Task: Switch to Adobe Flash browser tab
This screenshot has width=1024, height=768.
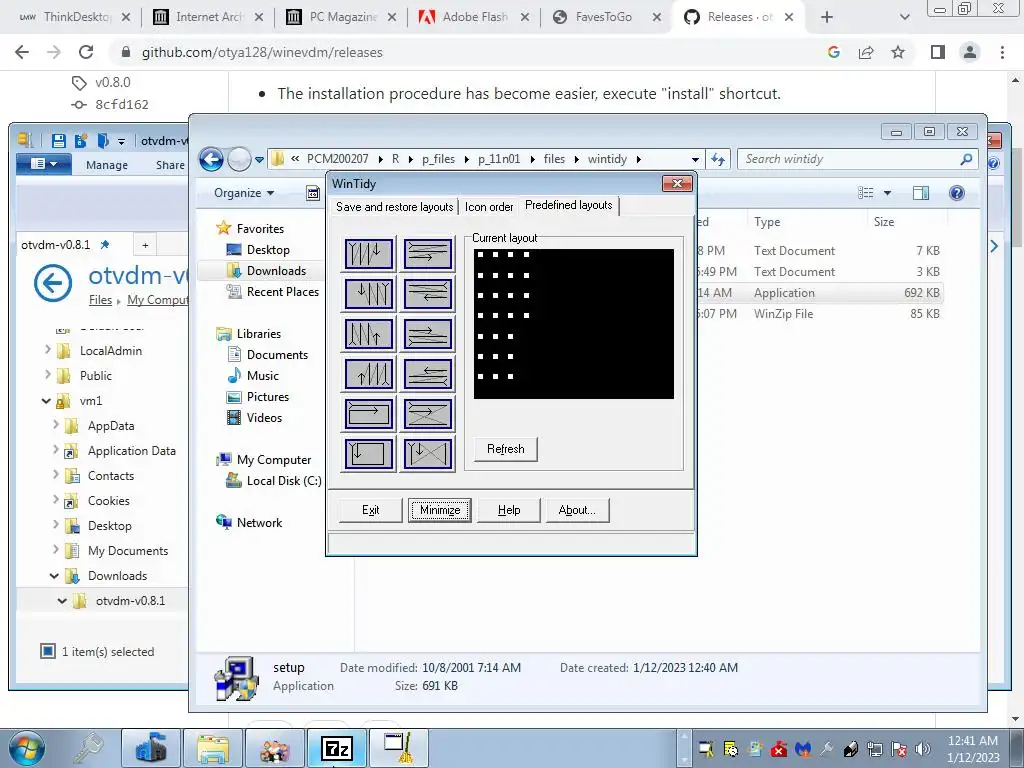Action: tap(475, 17)
